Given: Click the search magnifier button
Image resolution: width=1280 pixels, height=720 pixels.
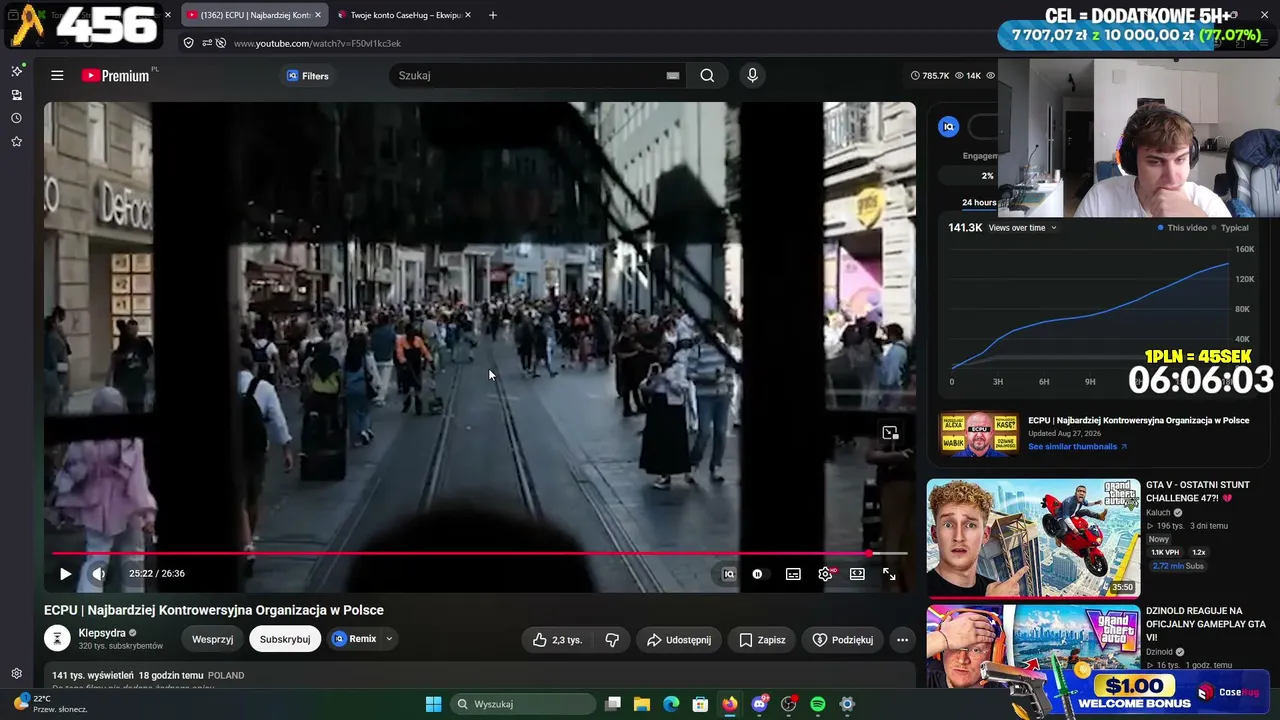Looking at the screenshot, I should [707, 75].
